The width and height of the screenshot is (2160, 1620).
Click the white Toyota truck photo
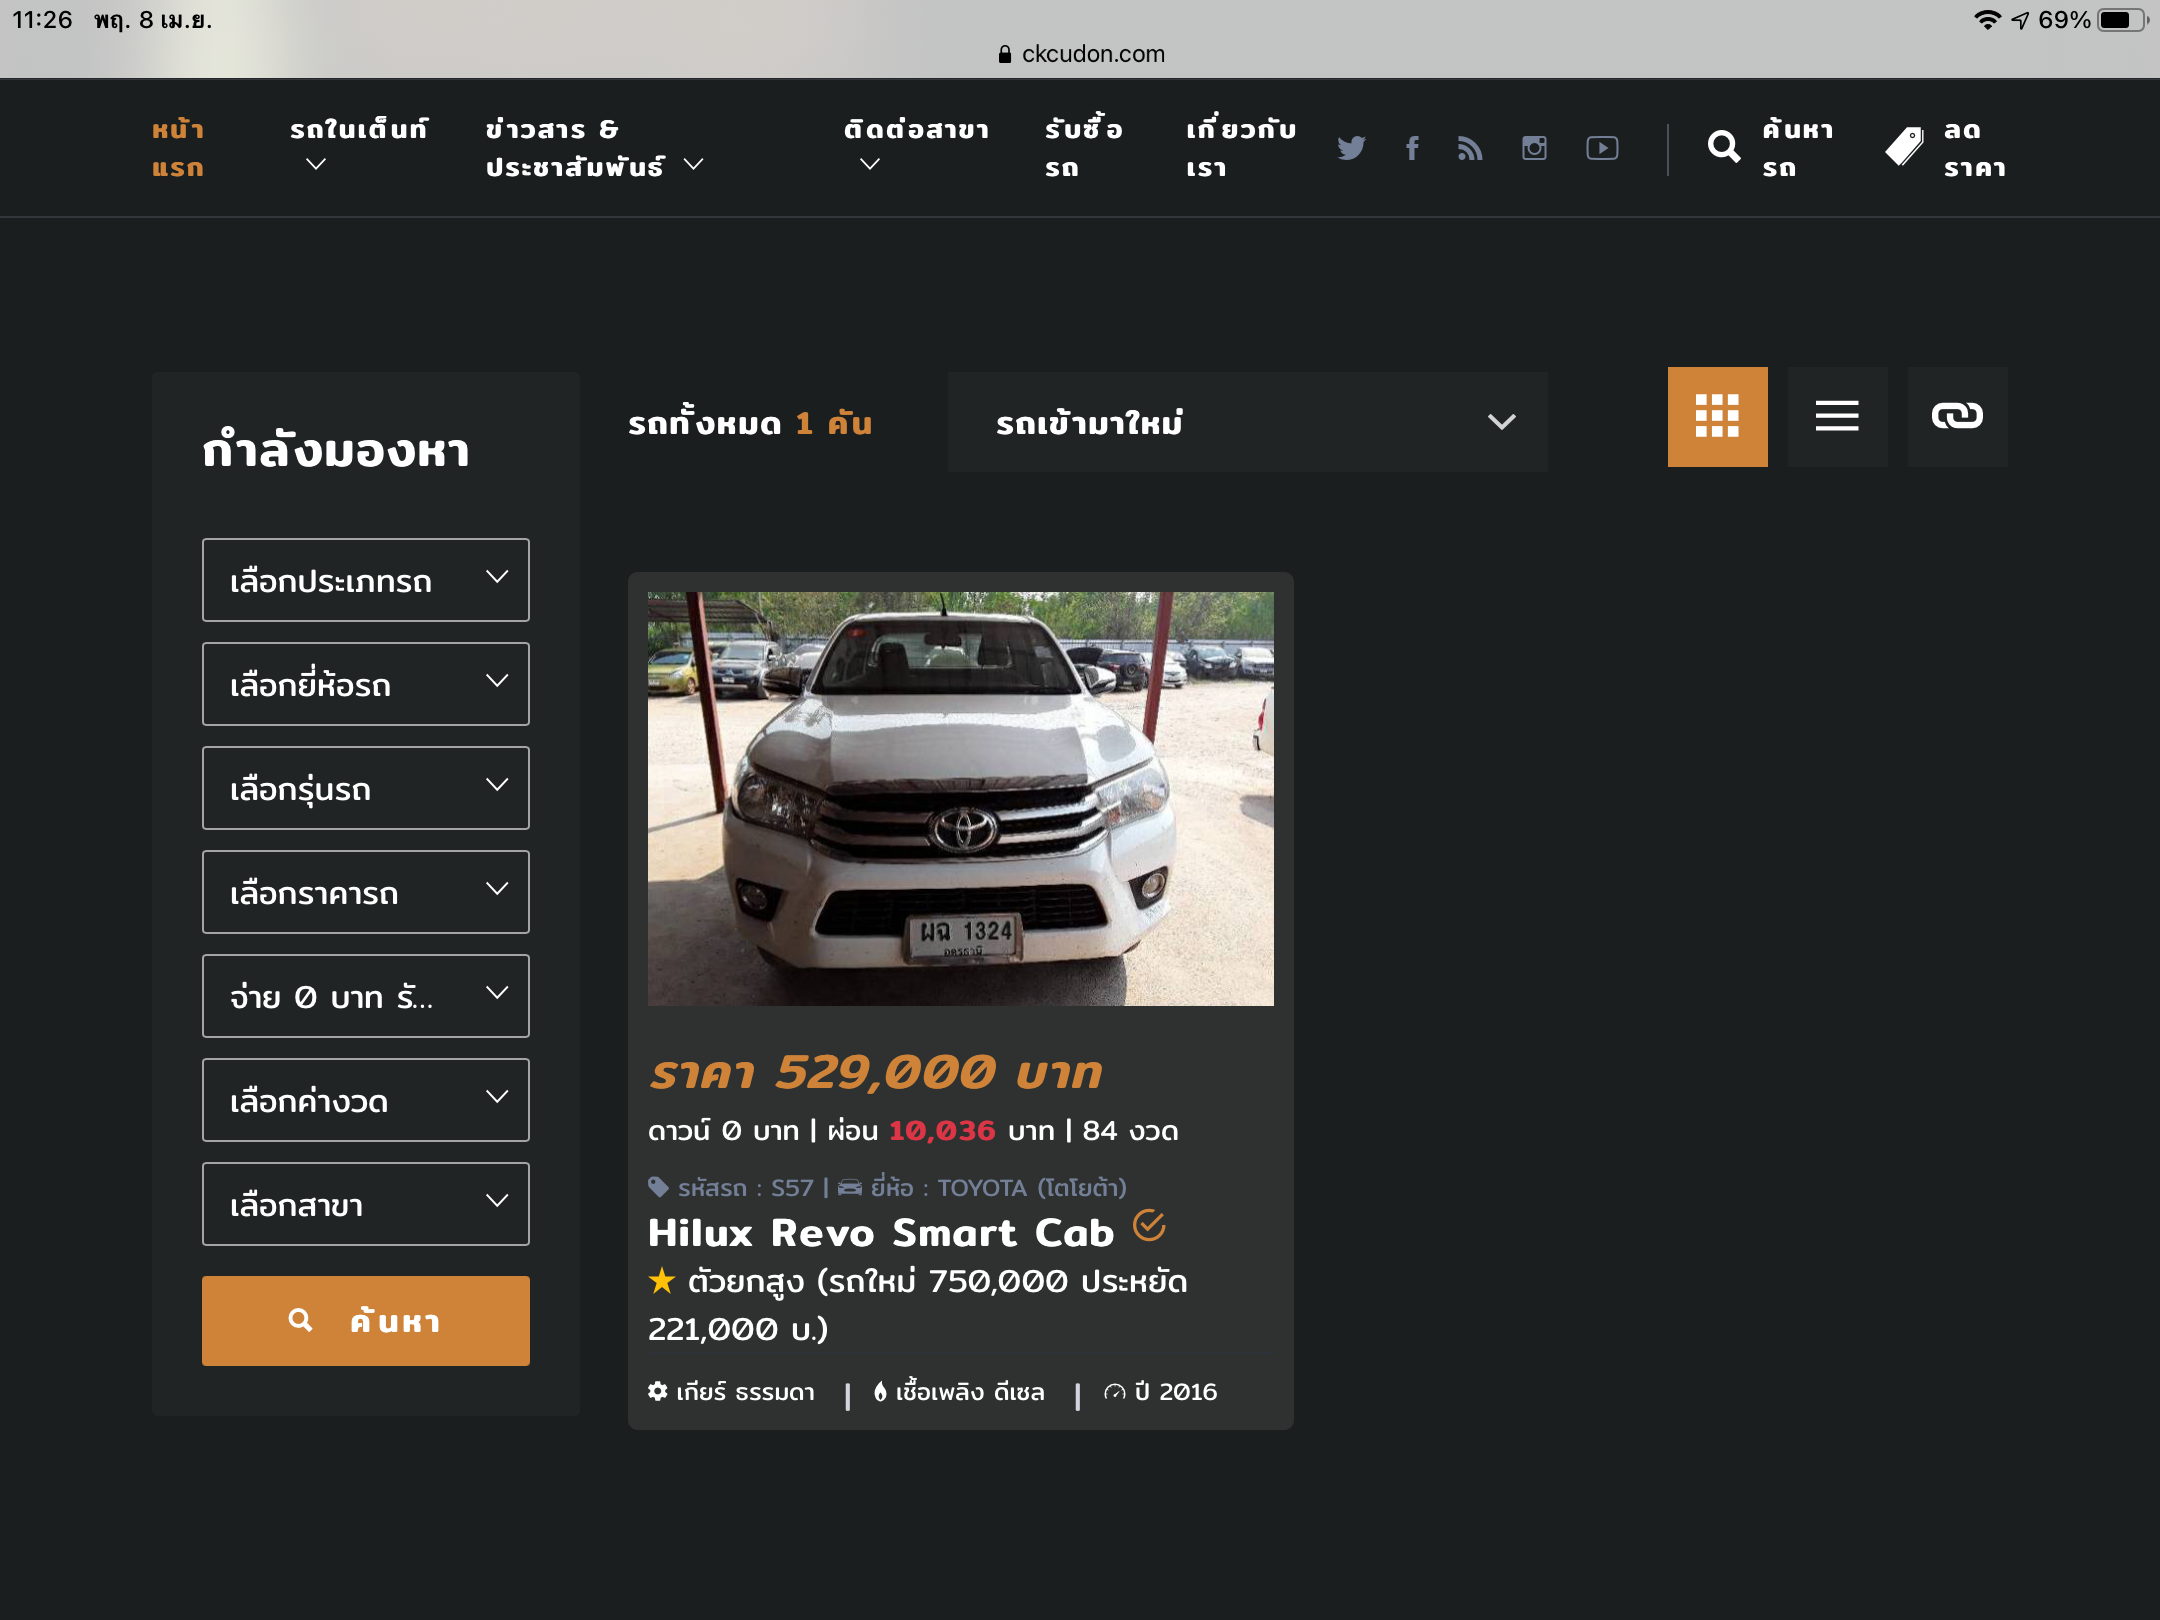tap(960, 798)
